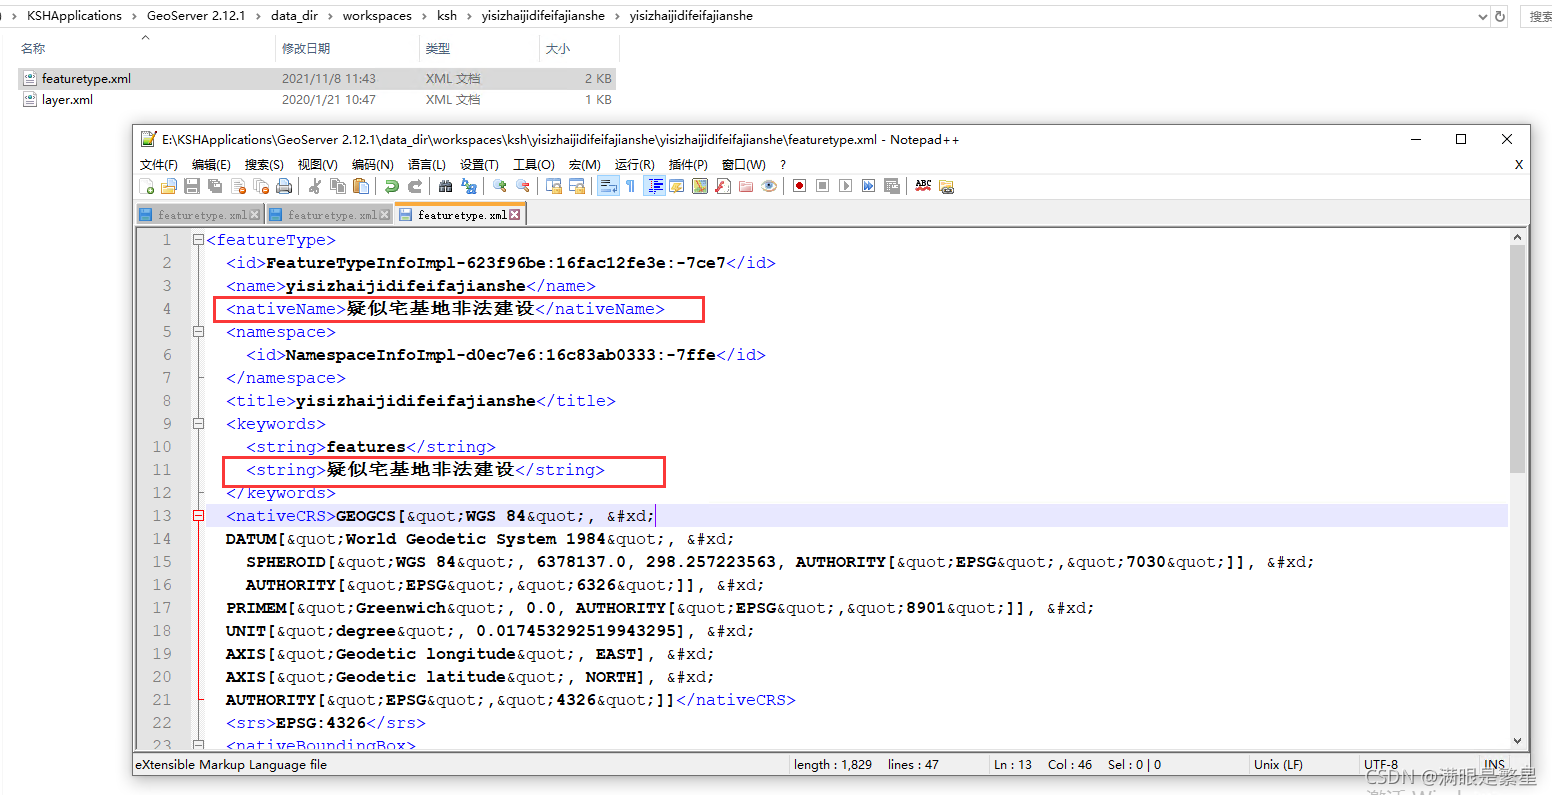The width and height of the screenshot is (1552, 795).
Task: Expand breadcrumb chevron after ksh
Action: tap(469, 16)
